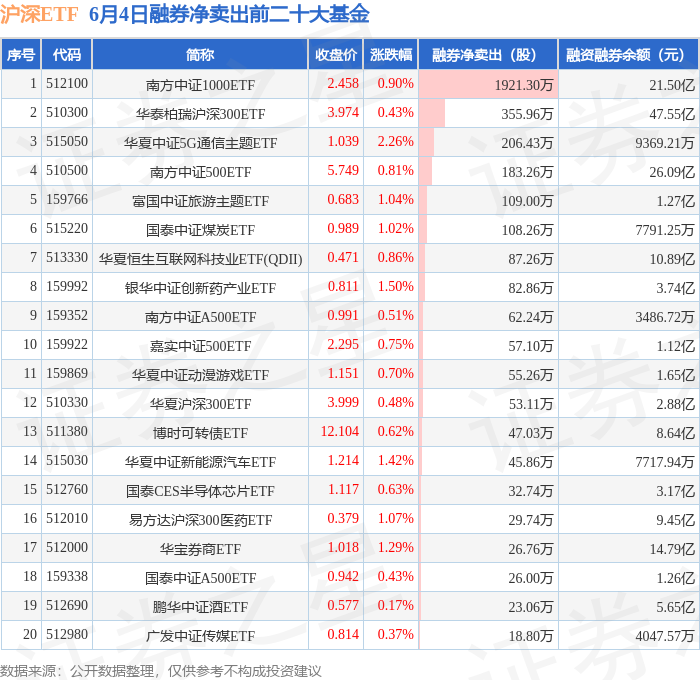
Task: Click closing price 3.974
Action: click(x=343, y=112)
